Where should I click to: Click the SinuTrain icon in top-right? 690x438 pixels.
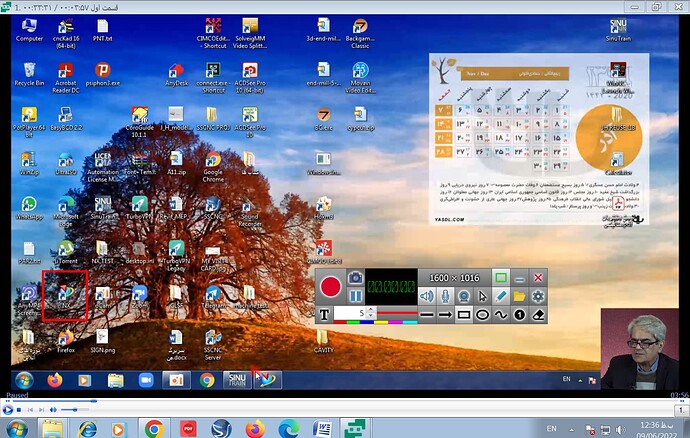618,30
